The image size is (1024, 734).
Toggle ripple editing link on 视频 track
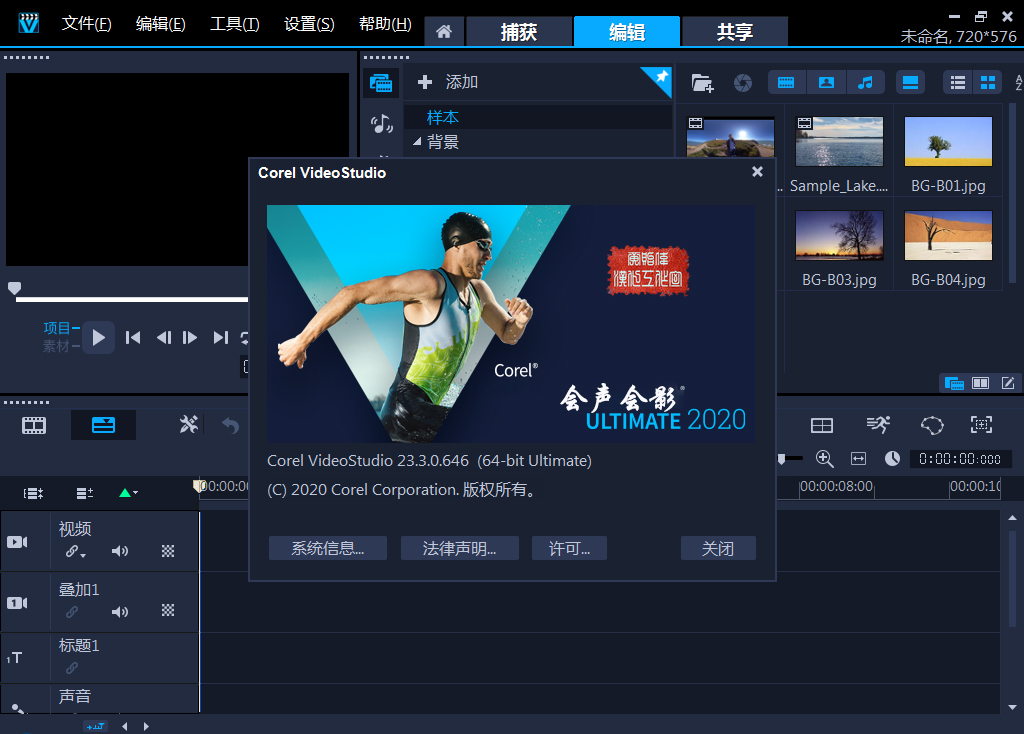pyautogui.click(x=72, y=551)
